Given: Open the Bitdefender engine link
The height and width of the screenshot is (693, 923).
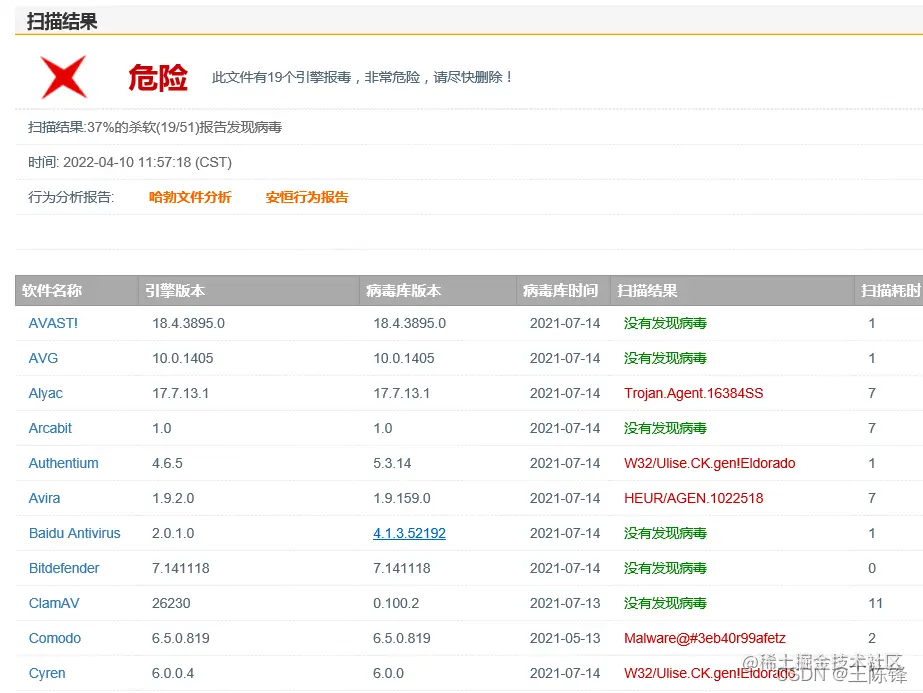Looking at the screenshot, I should pyautogui.click(x=64, y=568).
